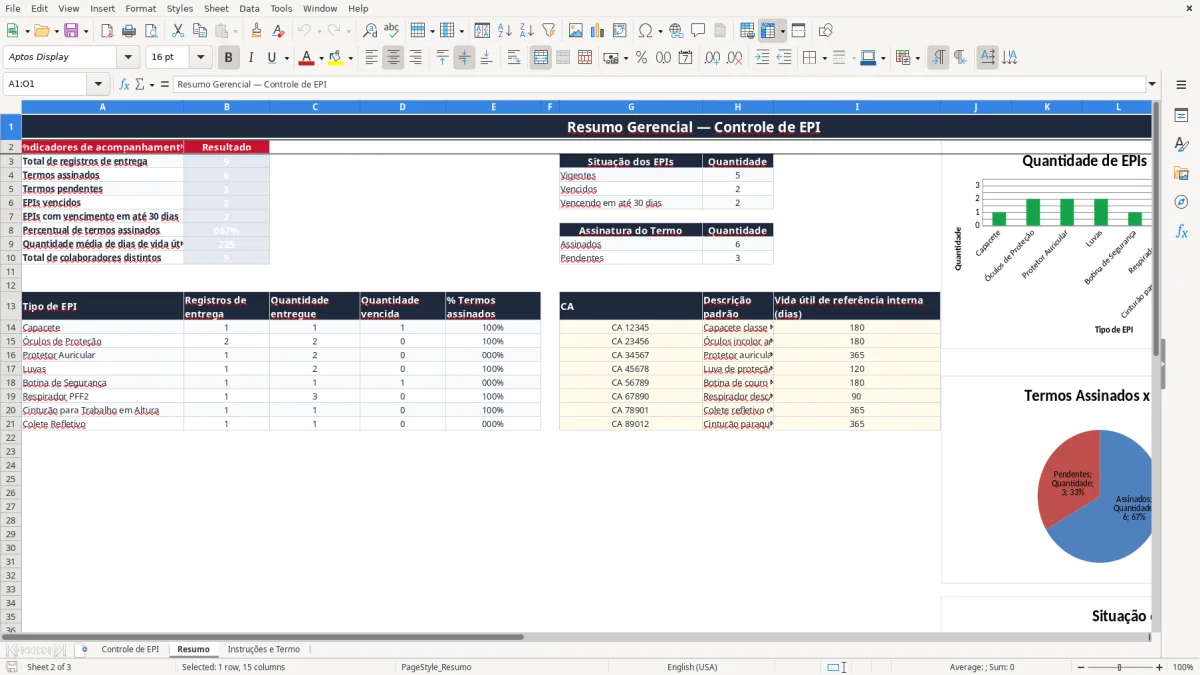Open Print Preview from toolbar
Image resolution: width=1200 pixels, height=675 pixels.
coord(151,31)
